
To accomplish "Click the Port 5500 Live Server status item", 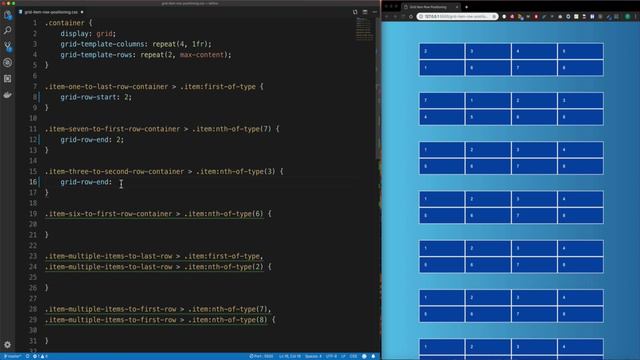I will pos(261,356).
